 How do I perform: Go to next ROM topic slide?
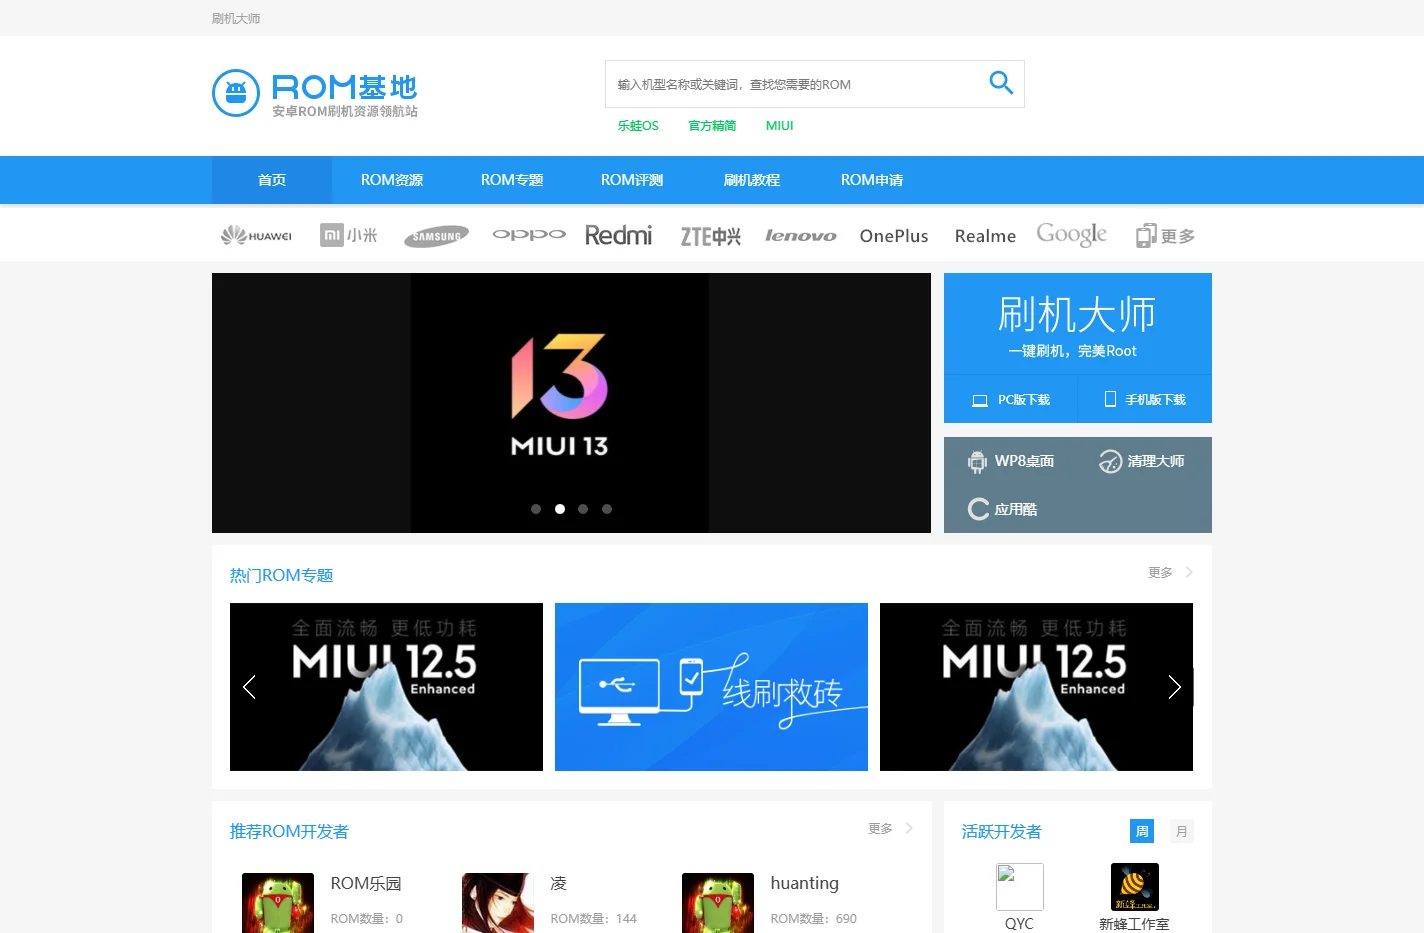point(1175,687)
